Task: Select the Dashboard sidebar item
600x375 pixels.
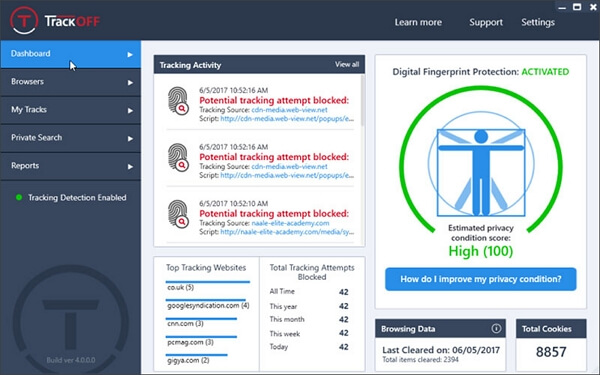Action: [71, 54]
